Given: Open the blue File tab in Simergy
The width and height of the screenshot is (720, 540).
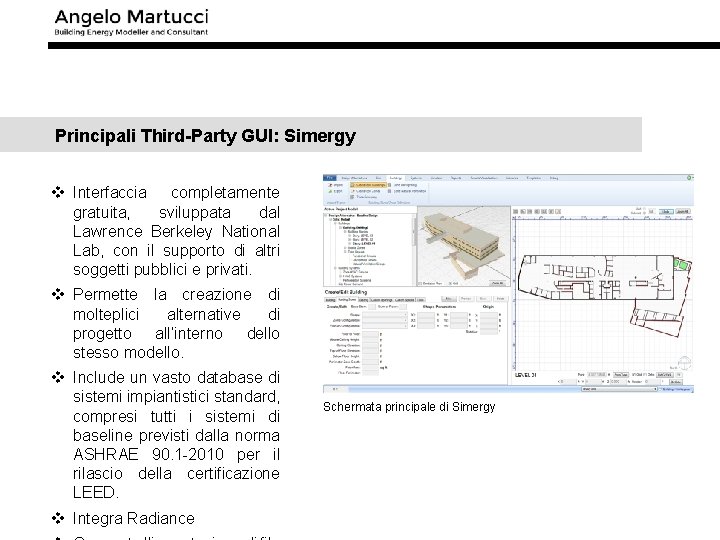Looking at the screenshot, I should [x=330, y=178].
